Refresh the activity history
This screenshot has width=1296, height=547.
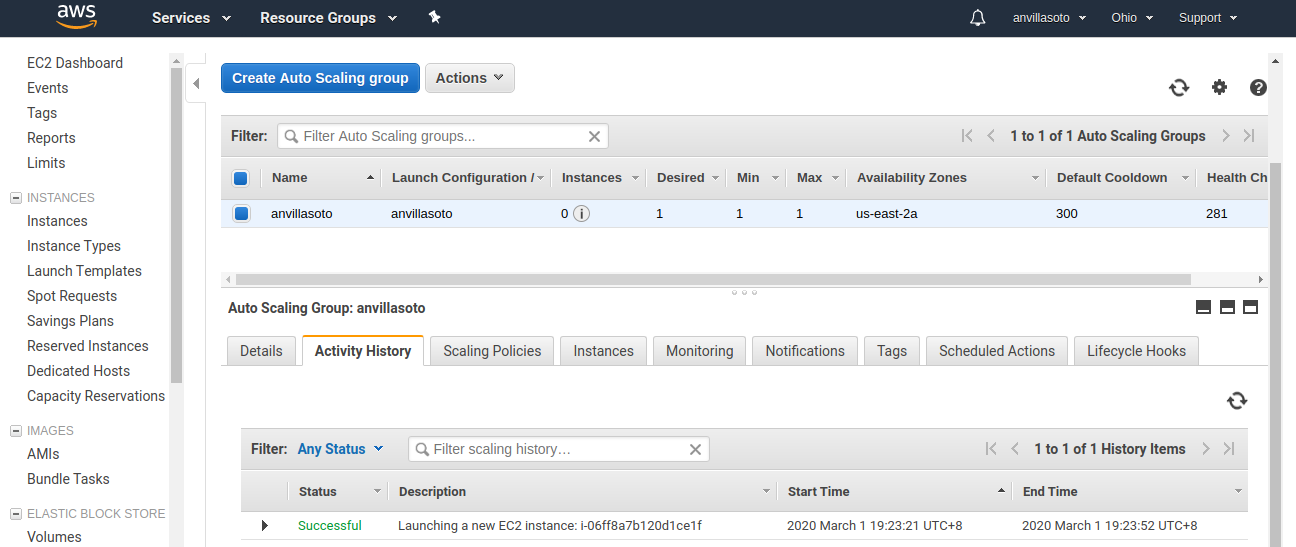tap(1237, 401)
